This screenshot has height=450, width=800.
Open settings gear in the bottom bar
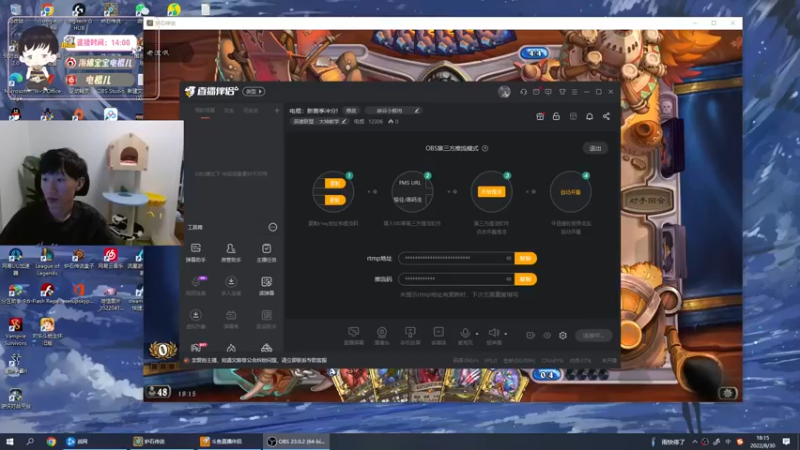pyautogui.click(x=563, y=335)
